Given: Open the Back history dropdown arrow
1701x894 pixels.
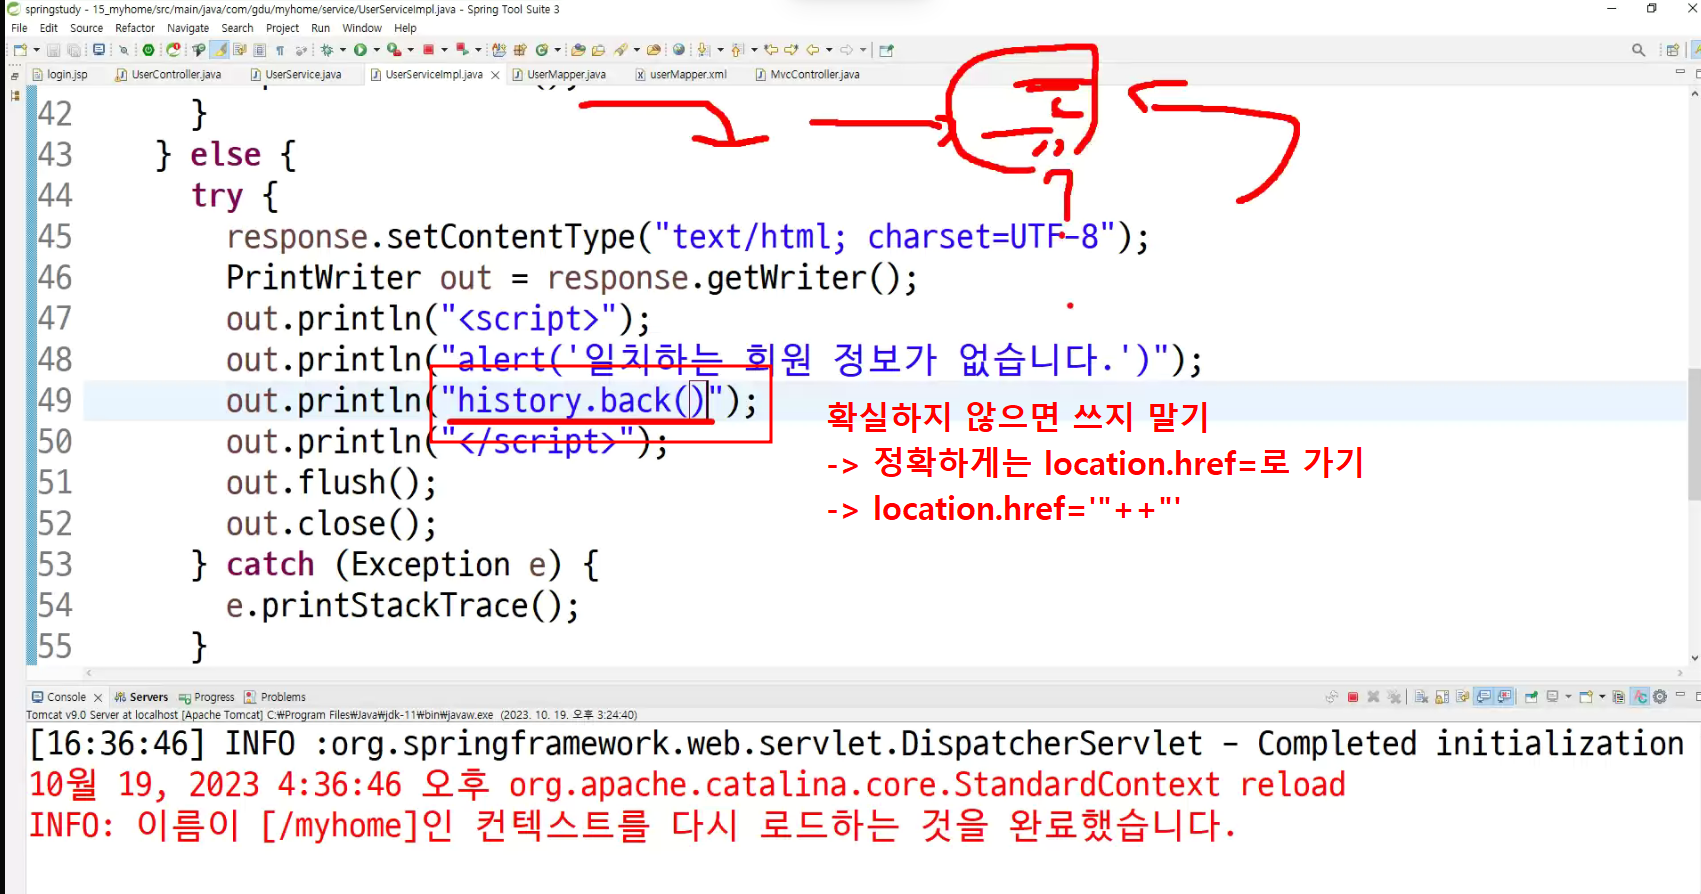Looking at the screenshot, I should [x=829, y=50].
